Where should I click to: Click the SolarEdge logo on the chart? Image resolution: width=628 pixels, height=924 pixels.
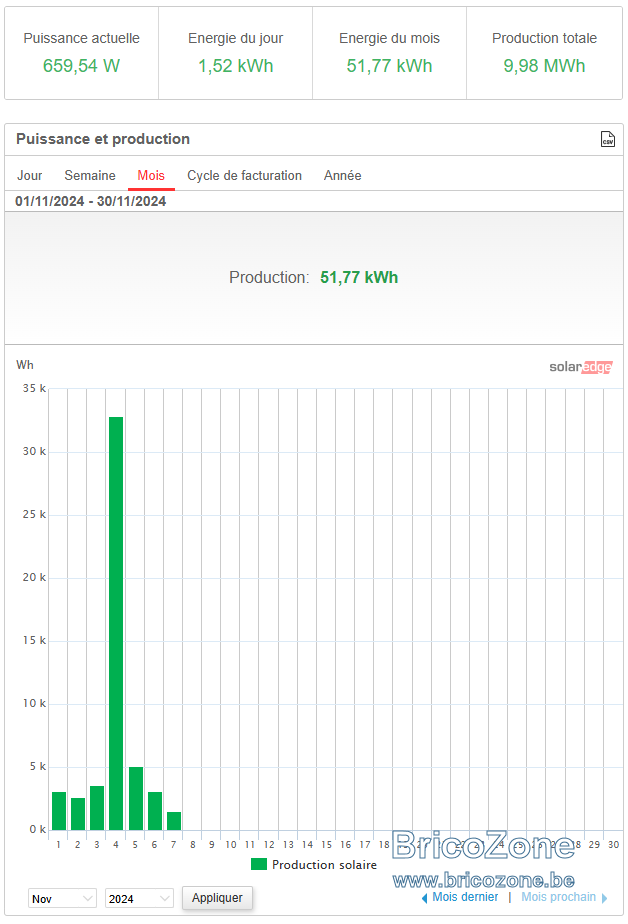pos(580,367)
